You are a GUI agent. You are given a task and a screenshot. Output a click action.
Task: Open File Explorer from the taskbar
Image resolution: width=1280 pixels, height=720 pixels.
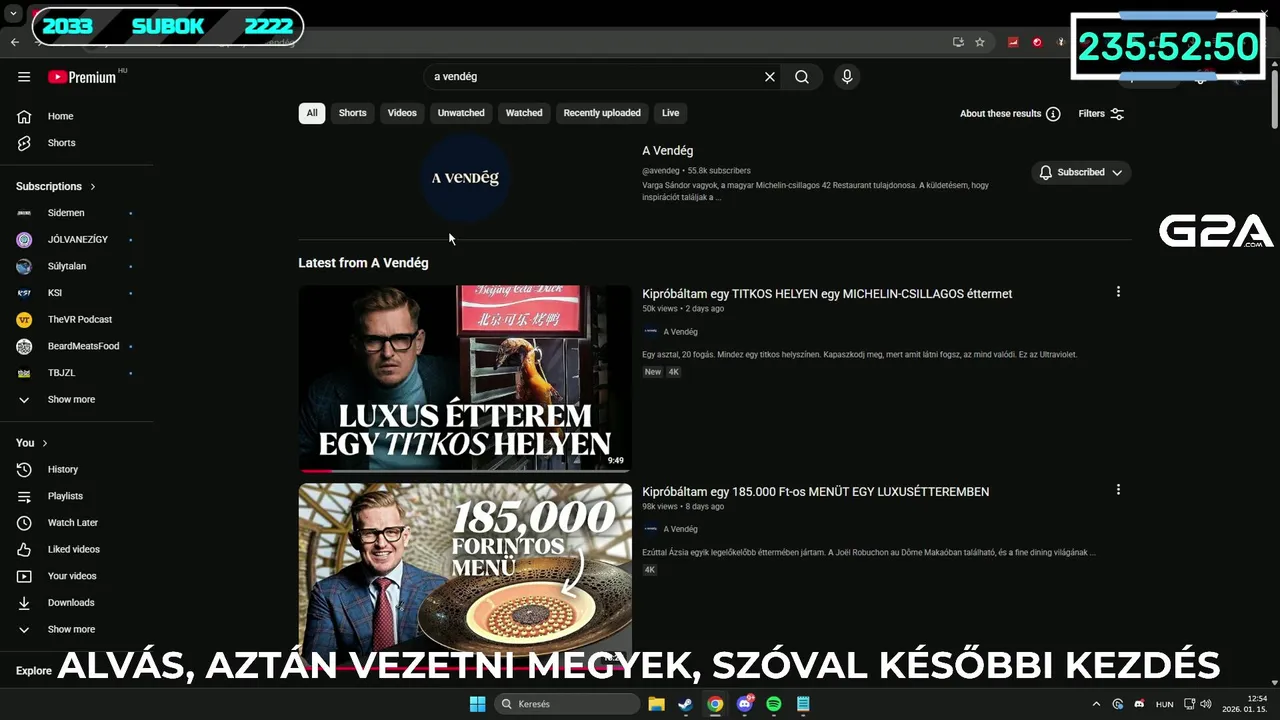[x=656, y=704]
